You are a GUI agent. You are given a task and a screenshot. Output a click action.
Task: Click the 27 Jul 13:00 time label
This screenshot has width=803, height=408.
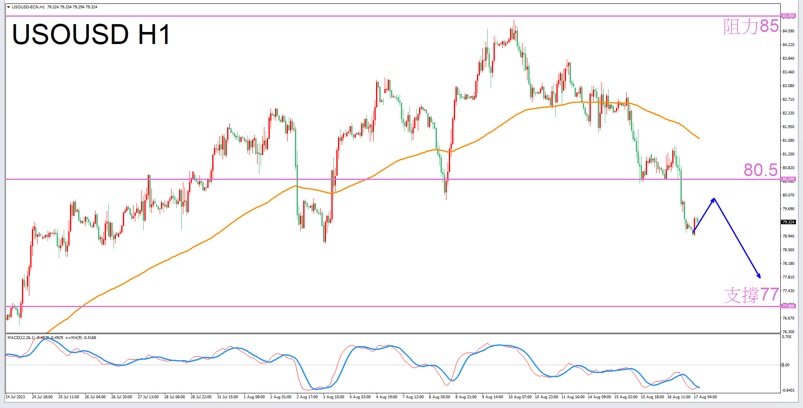pyautogui.click(x=149, y=397)
